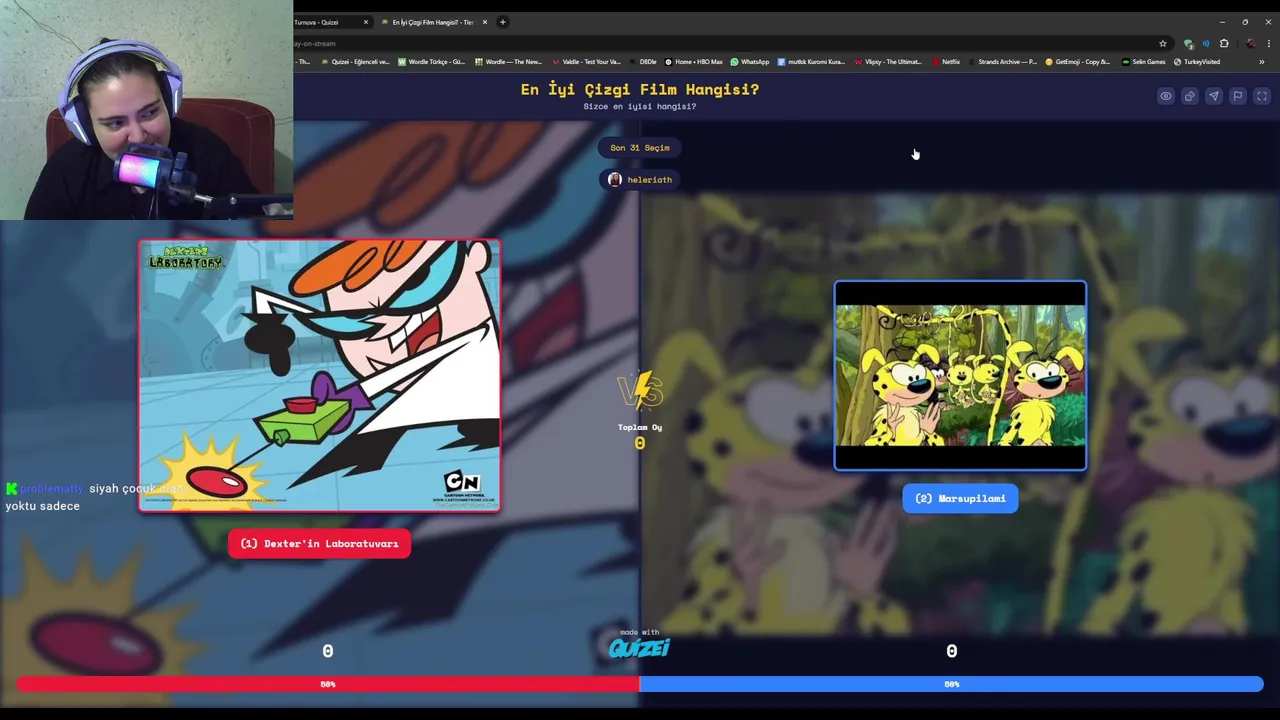Open the GetEmoji bookmark
This screenshot has width=1280, height=720.
[1077, 62]
